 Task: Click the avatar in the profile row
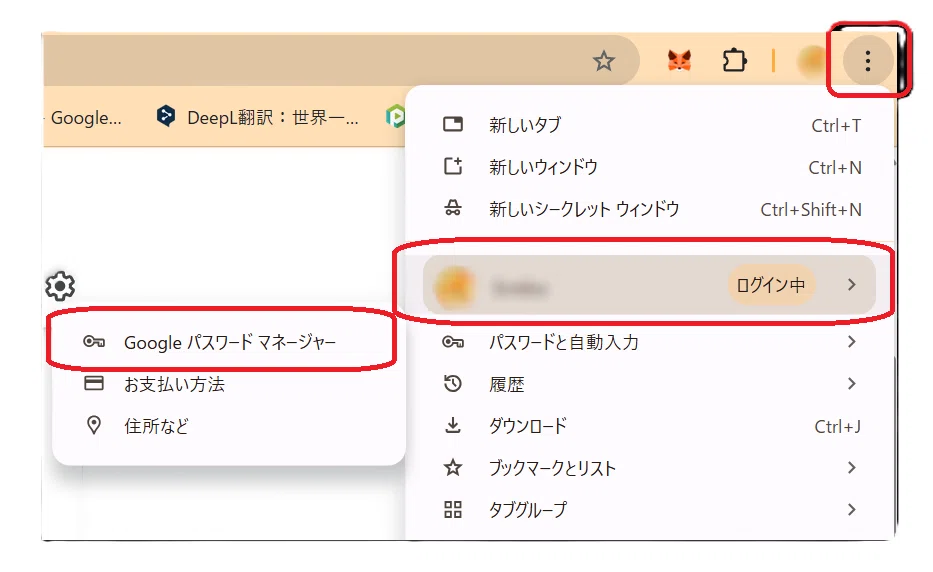pyautogui.click(x=455, y=286)
